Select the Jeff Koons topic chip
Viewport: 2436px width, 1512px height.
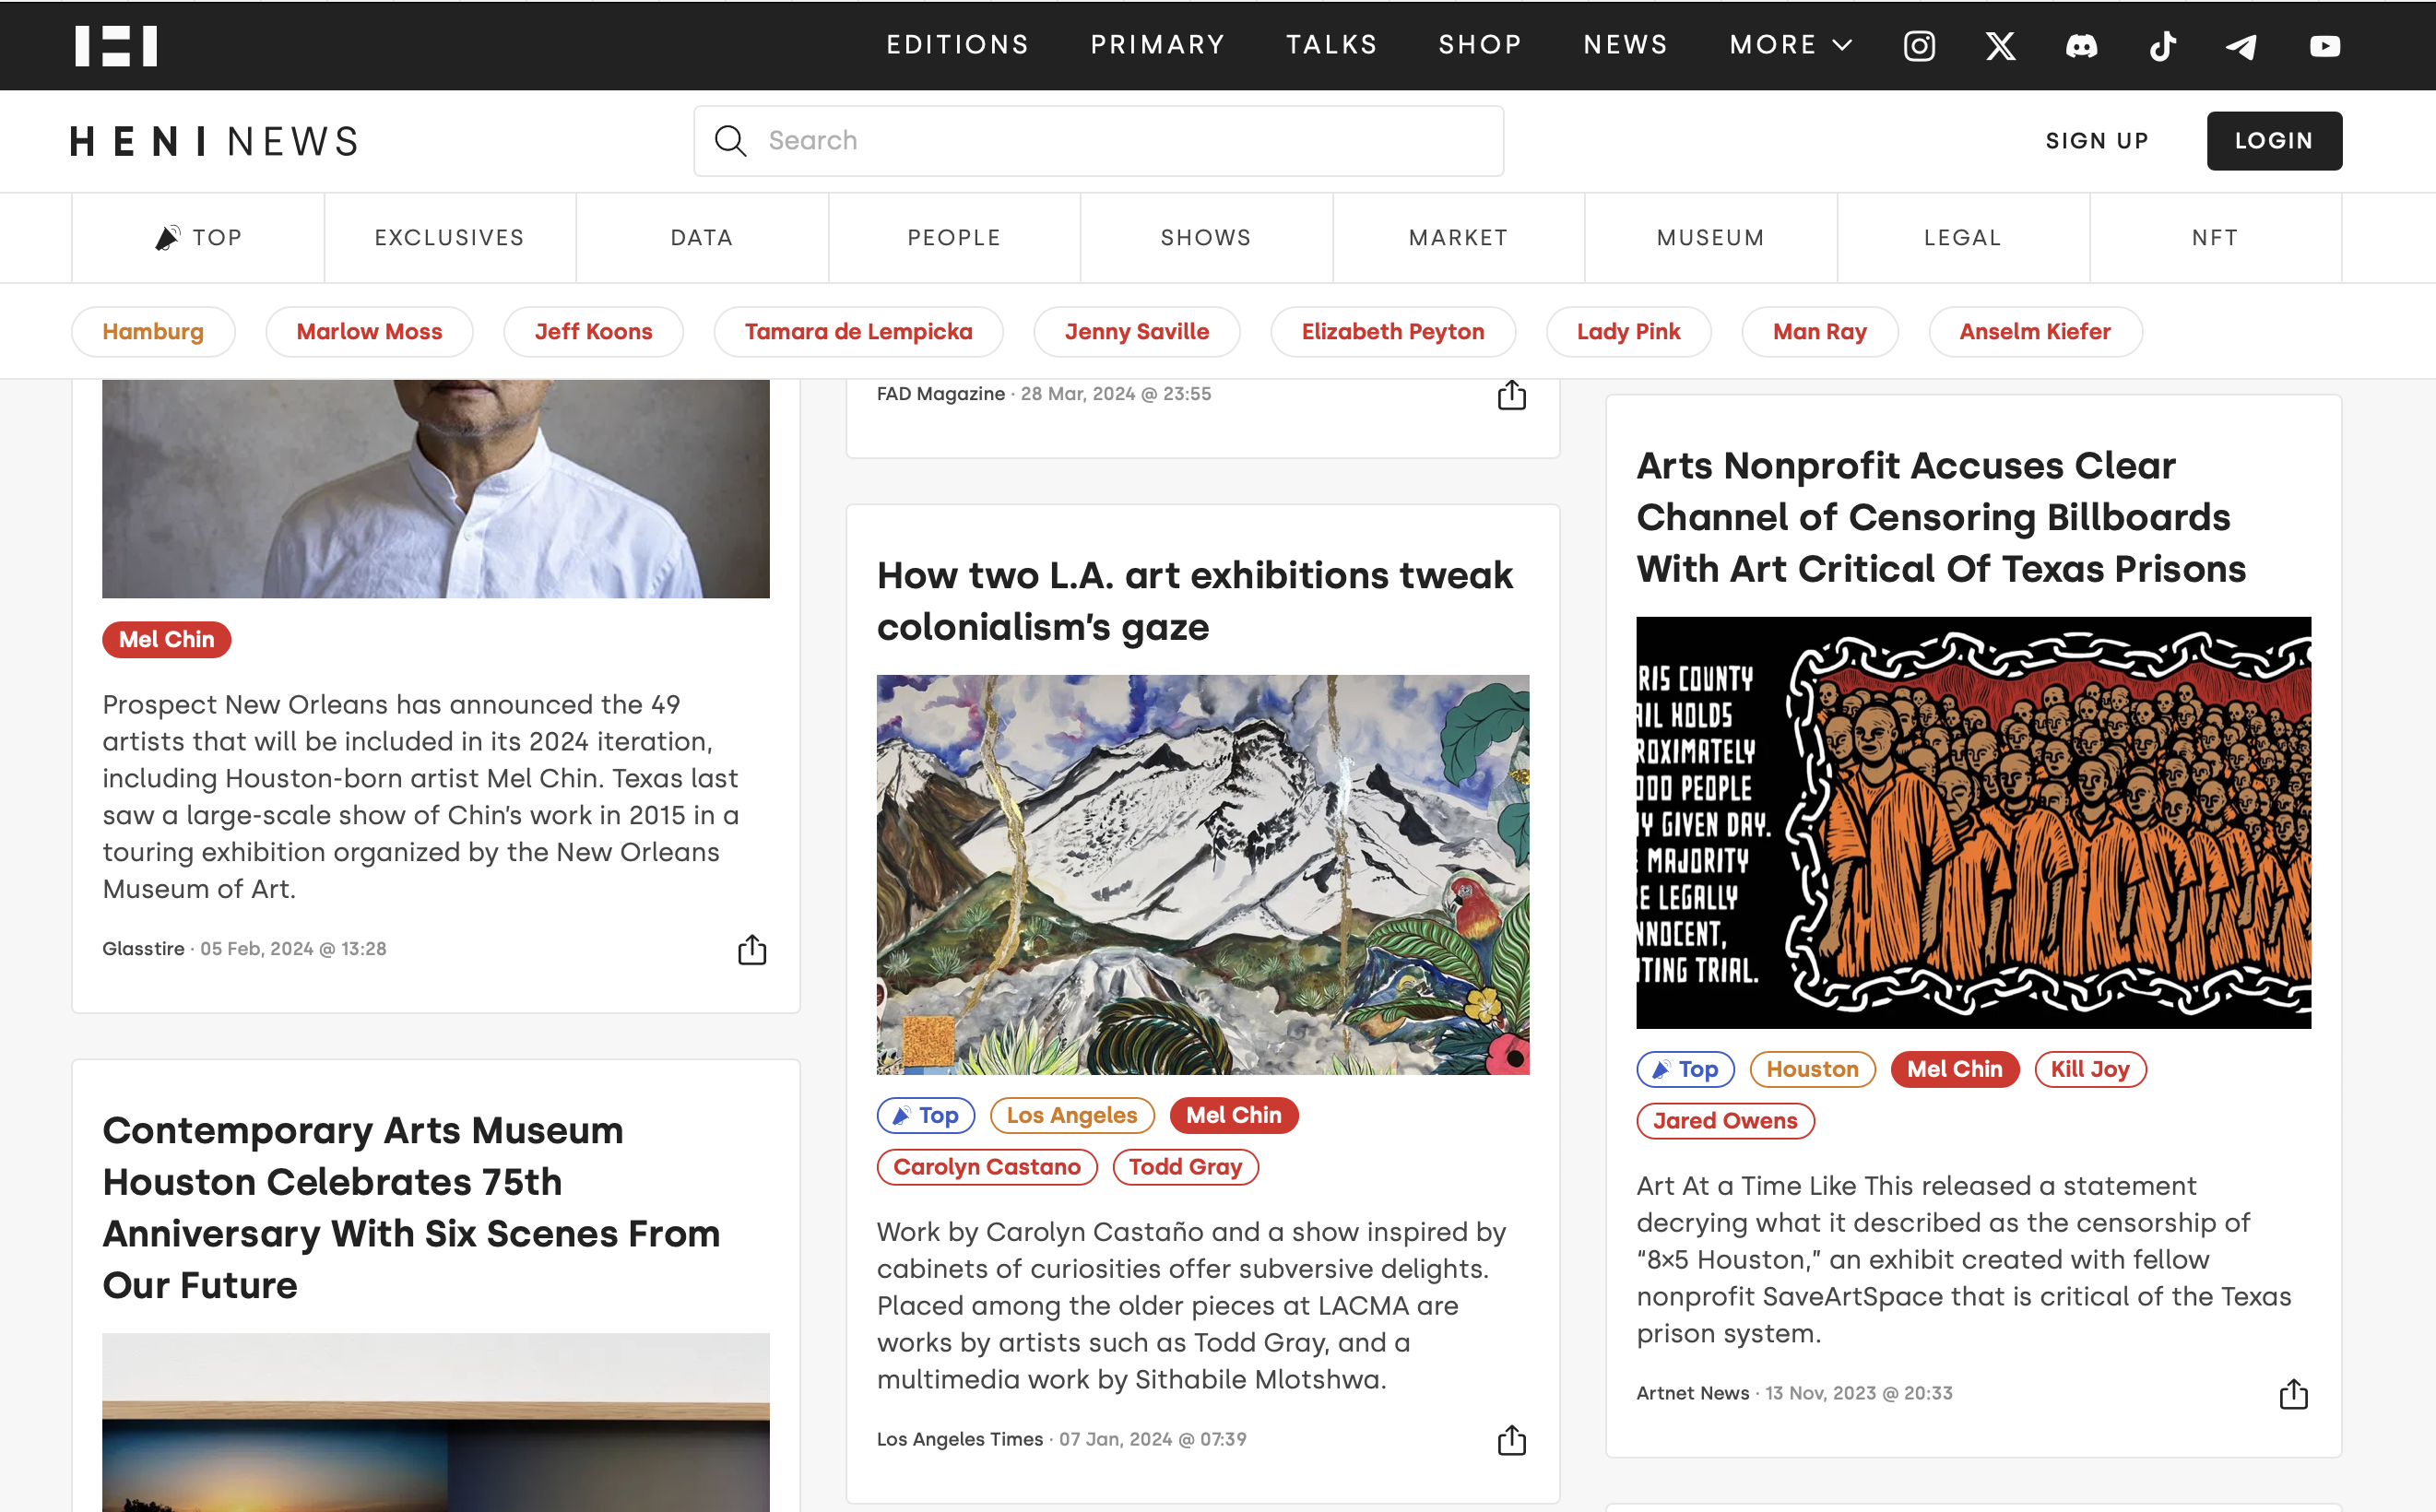tap(593, 332)
